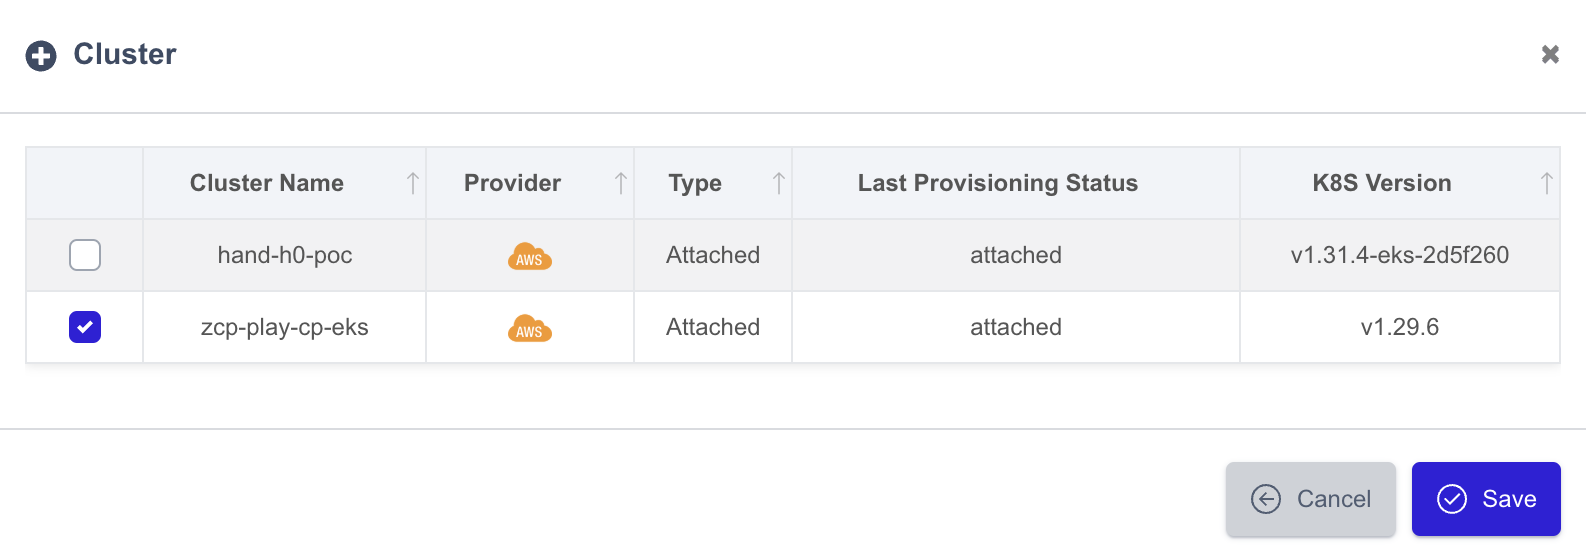
Task: Check the hand-h0-poc cluster checkbox
Action: click(x=85, y=255)
